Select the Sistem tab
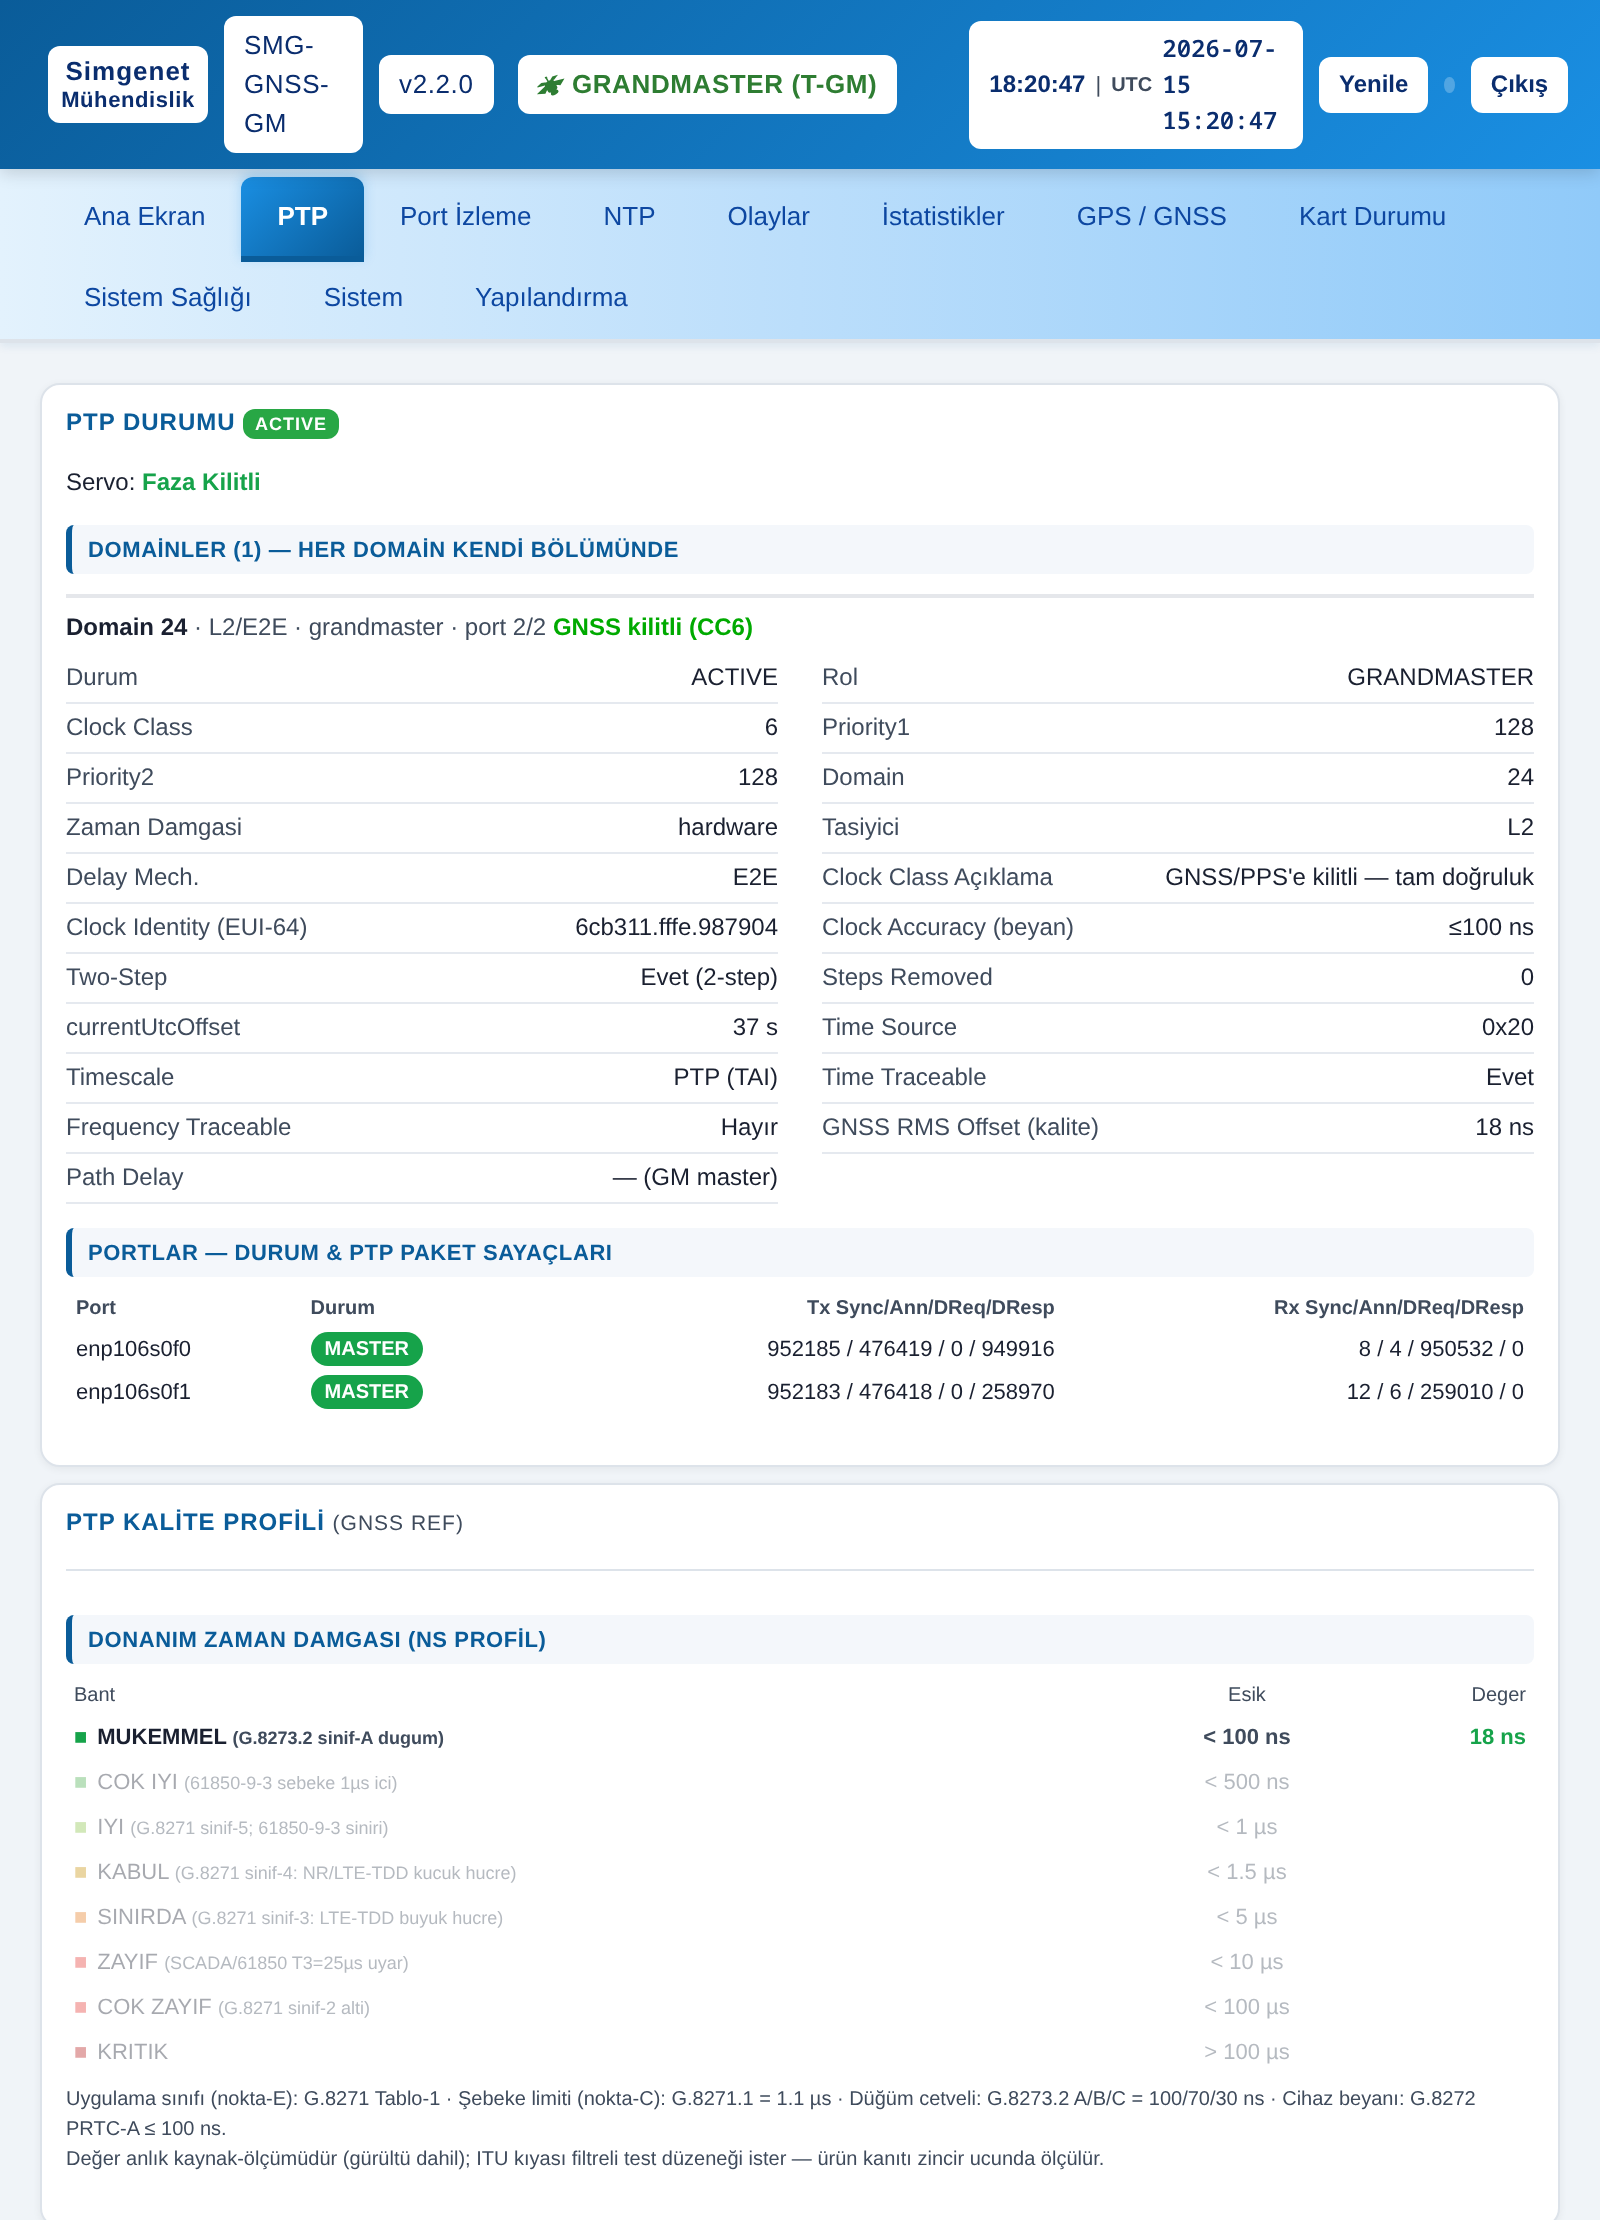 tap(363, 298)
